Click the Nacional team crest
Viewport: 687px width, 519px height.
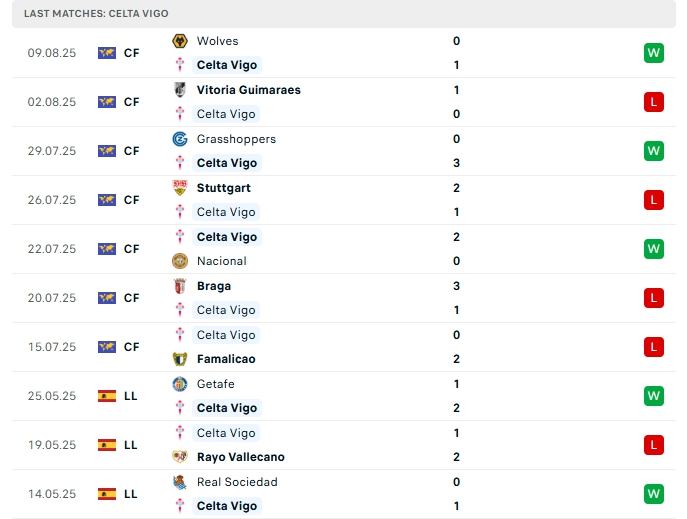point(180,261)
